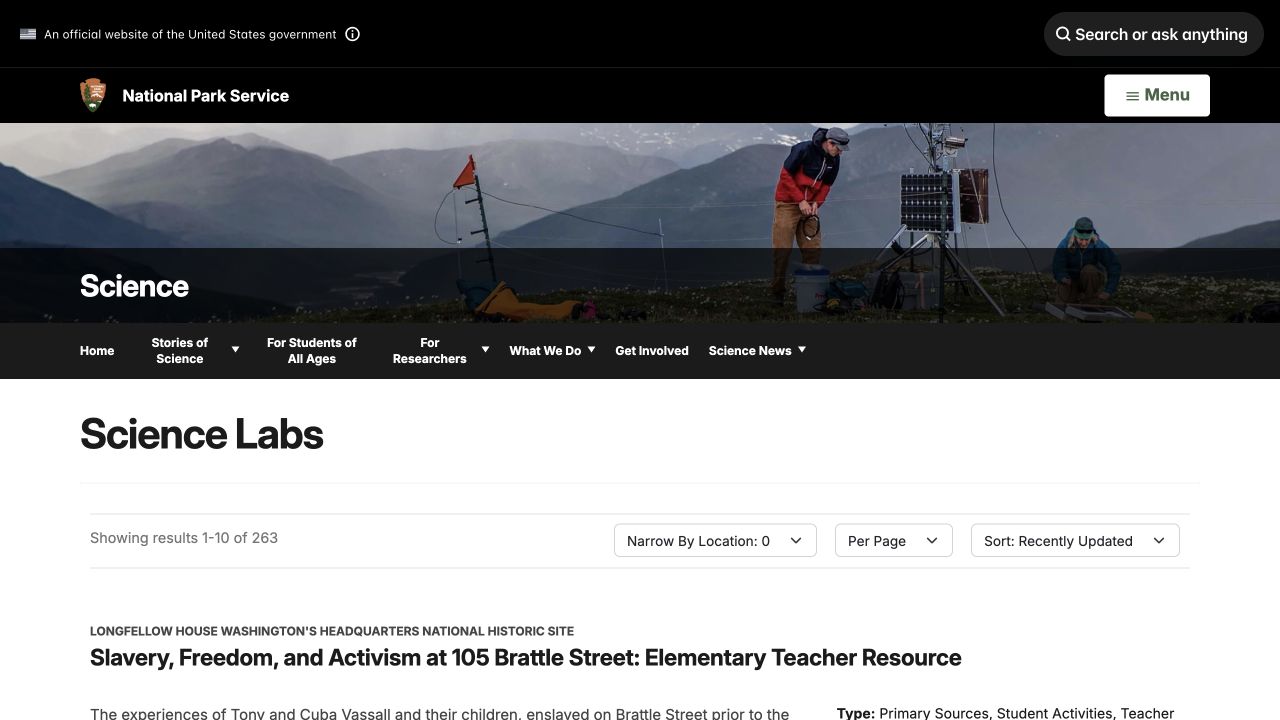Click the Science News nav link
The height and width of the screenshot is (720, 1280).
click(750, 351)
